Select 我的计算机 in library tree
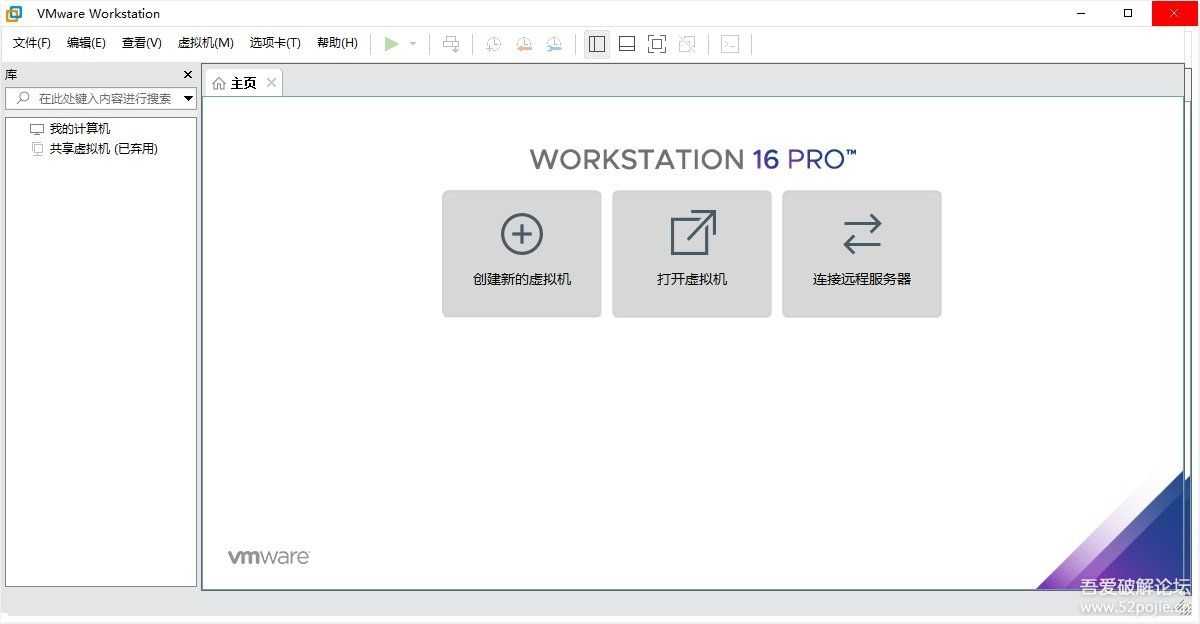1200x624 pixels. pos(80,129)
